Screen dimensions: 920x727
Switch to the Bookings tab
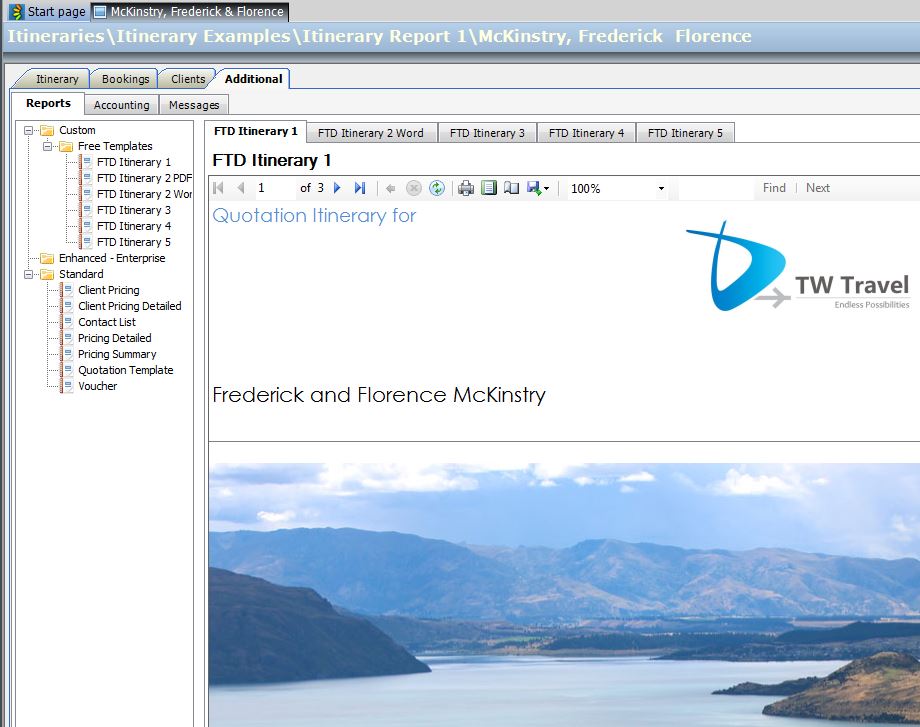[x=125, y=79]
